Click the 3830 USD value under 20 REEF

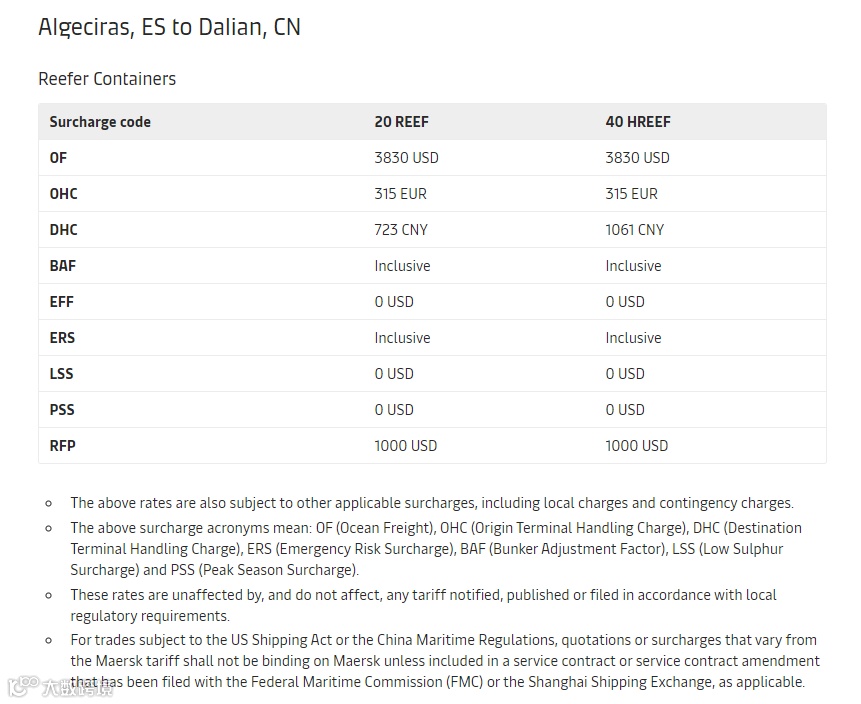[x=406, y=158]
